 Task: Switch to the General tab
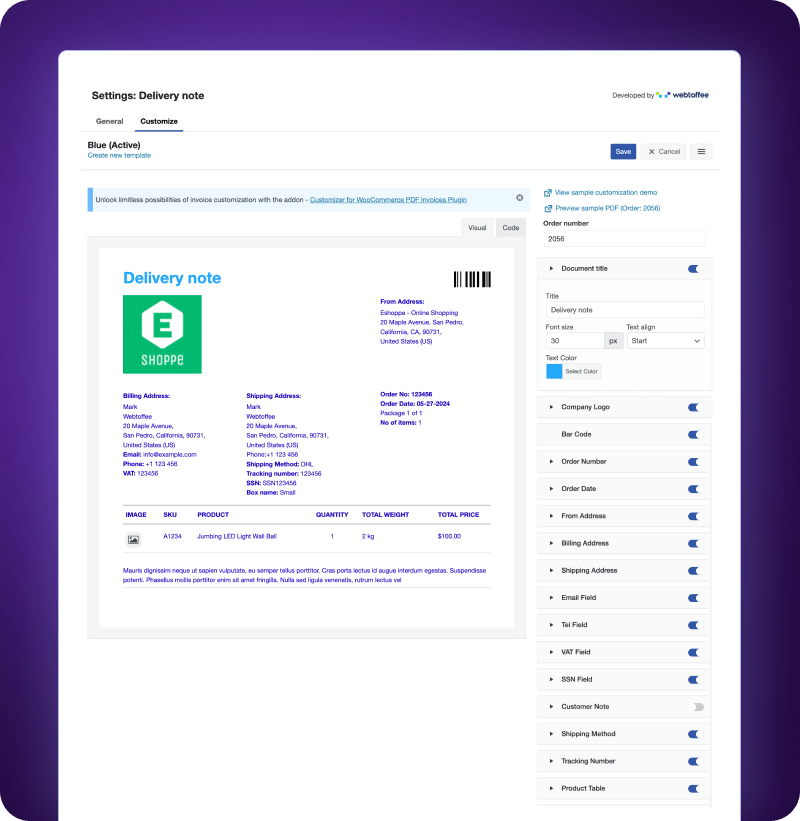(x=109, y=121)
